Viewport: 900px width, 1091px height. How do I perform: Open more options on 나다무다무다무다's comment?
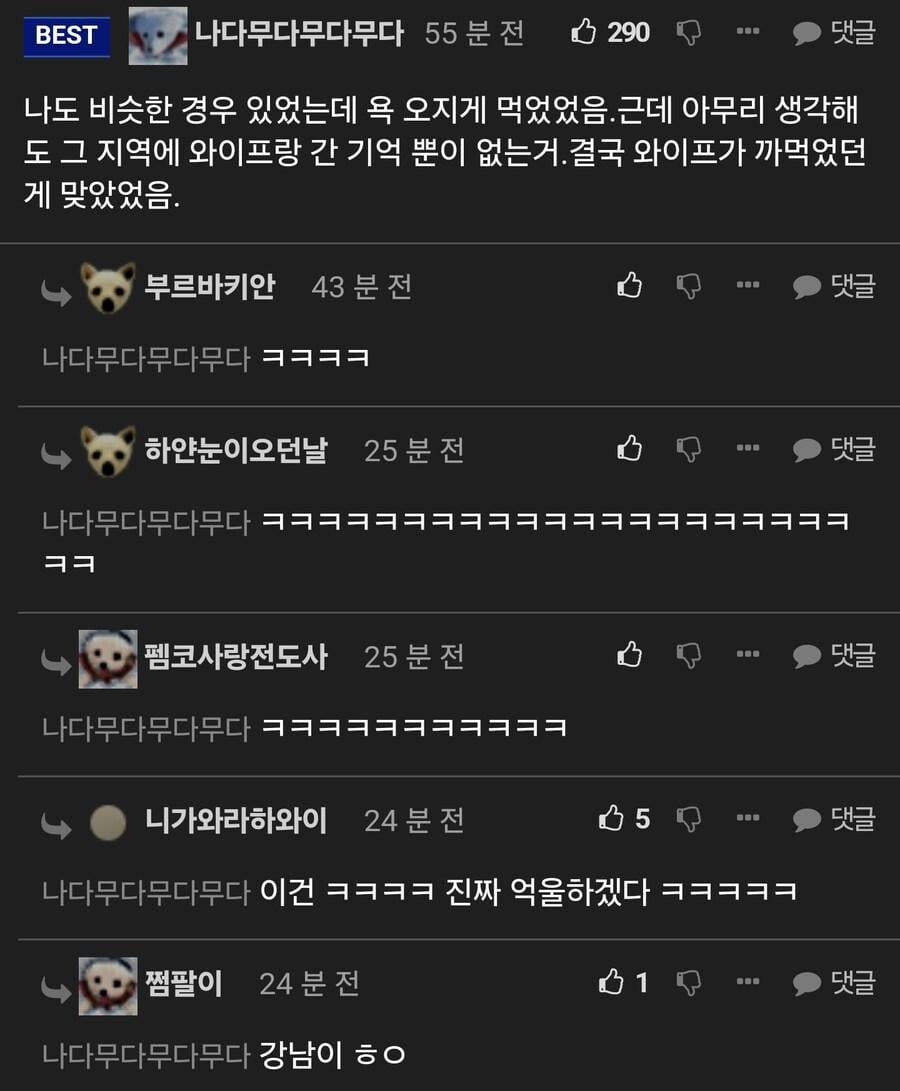748,31
